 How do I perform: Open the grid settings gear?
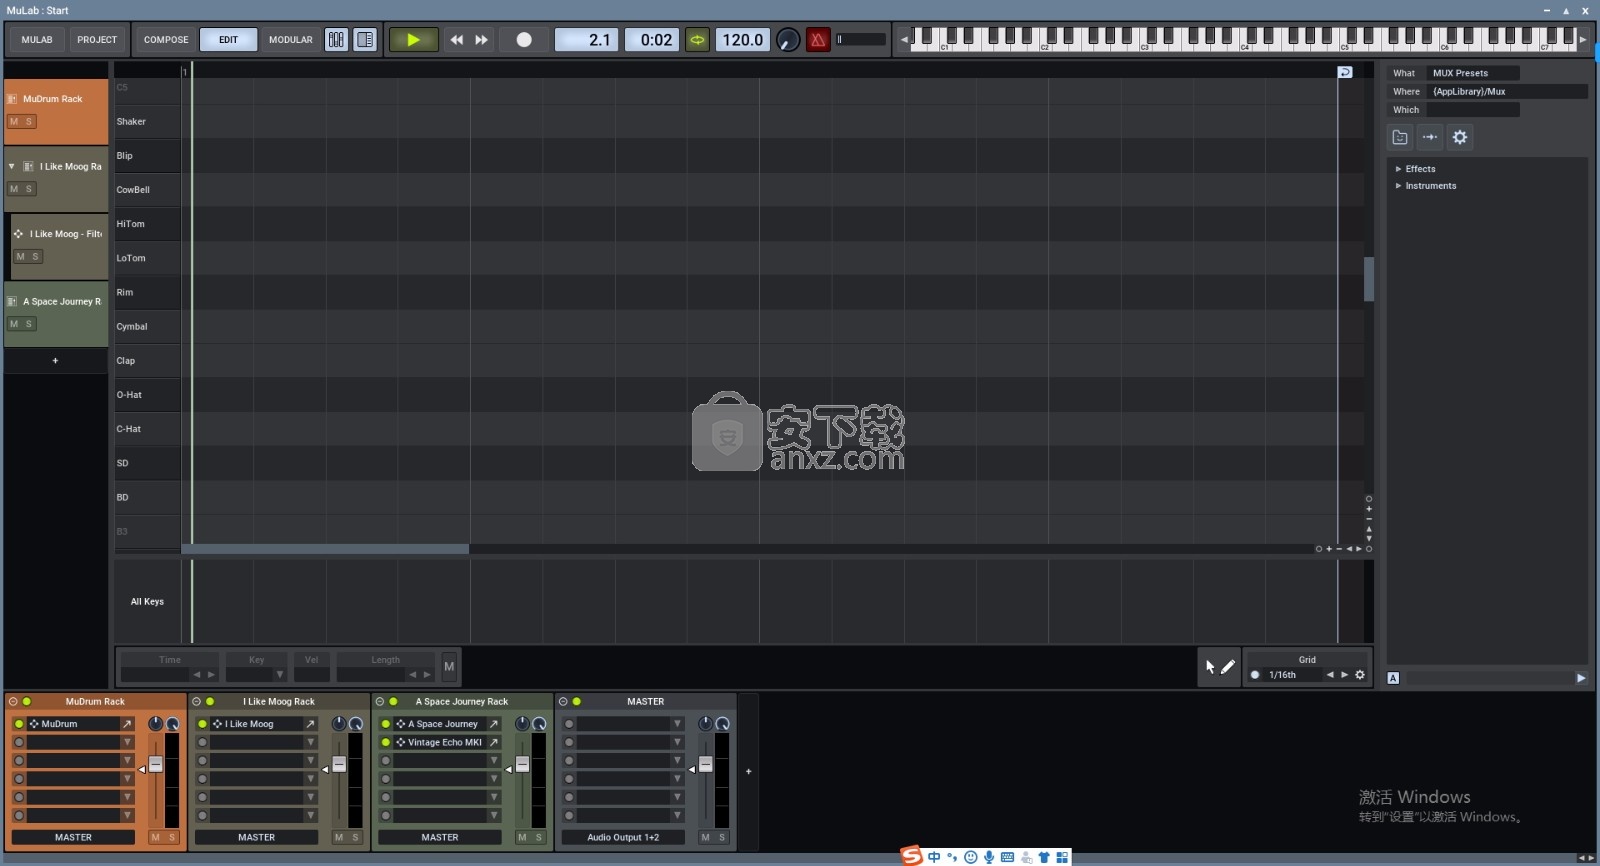coord(1360,675)
